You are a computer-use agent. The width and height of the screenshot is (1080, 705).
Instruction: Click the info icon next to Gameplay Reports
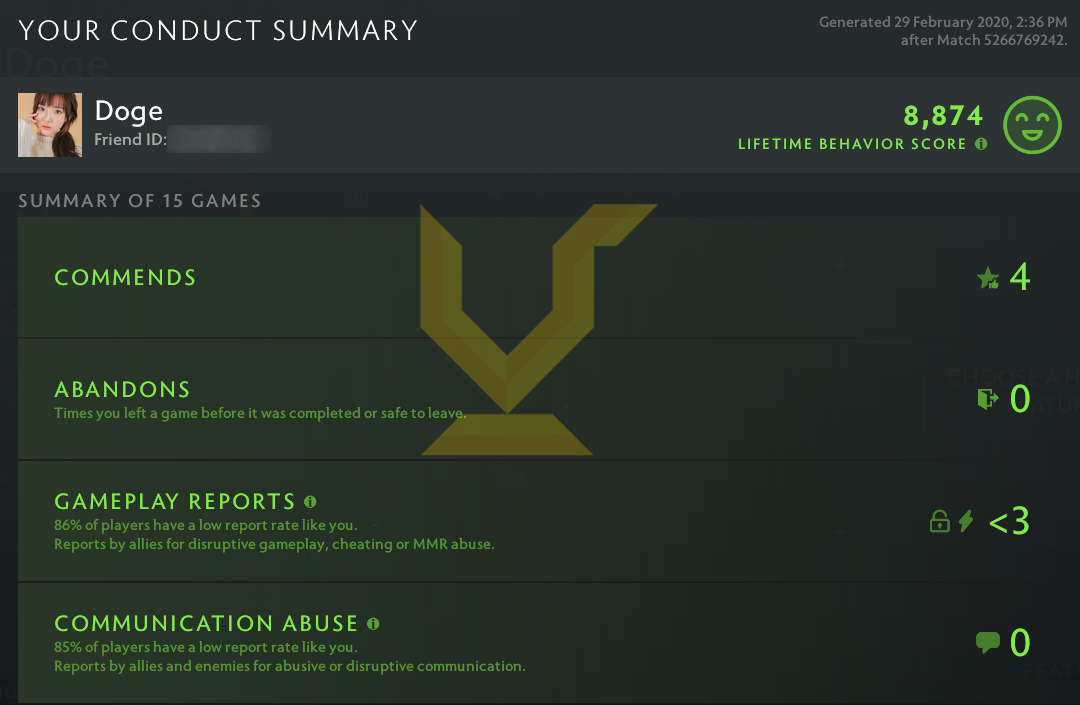tap(310, 501)
